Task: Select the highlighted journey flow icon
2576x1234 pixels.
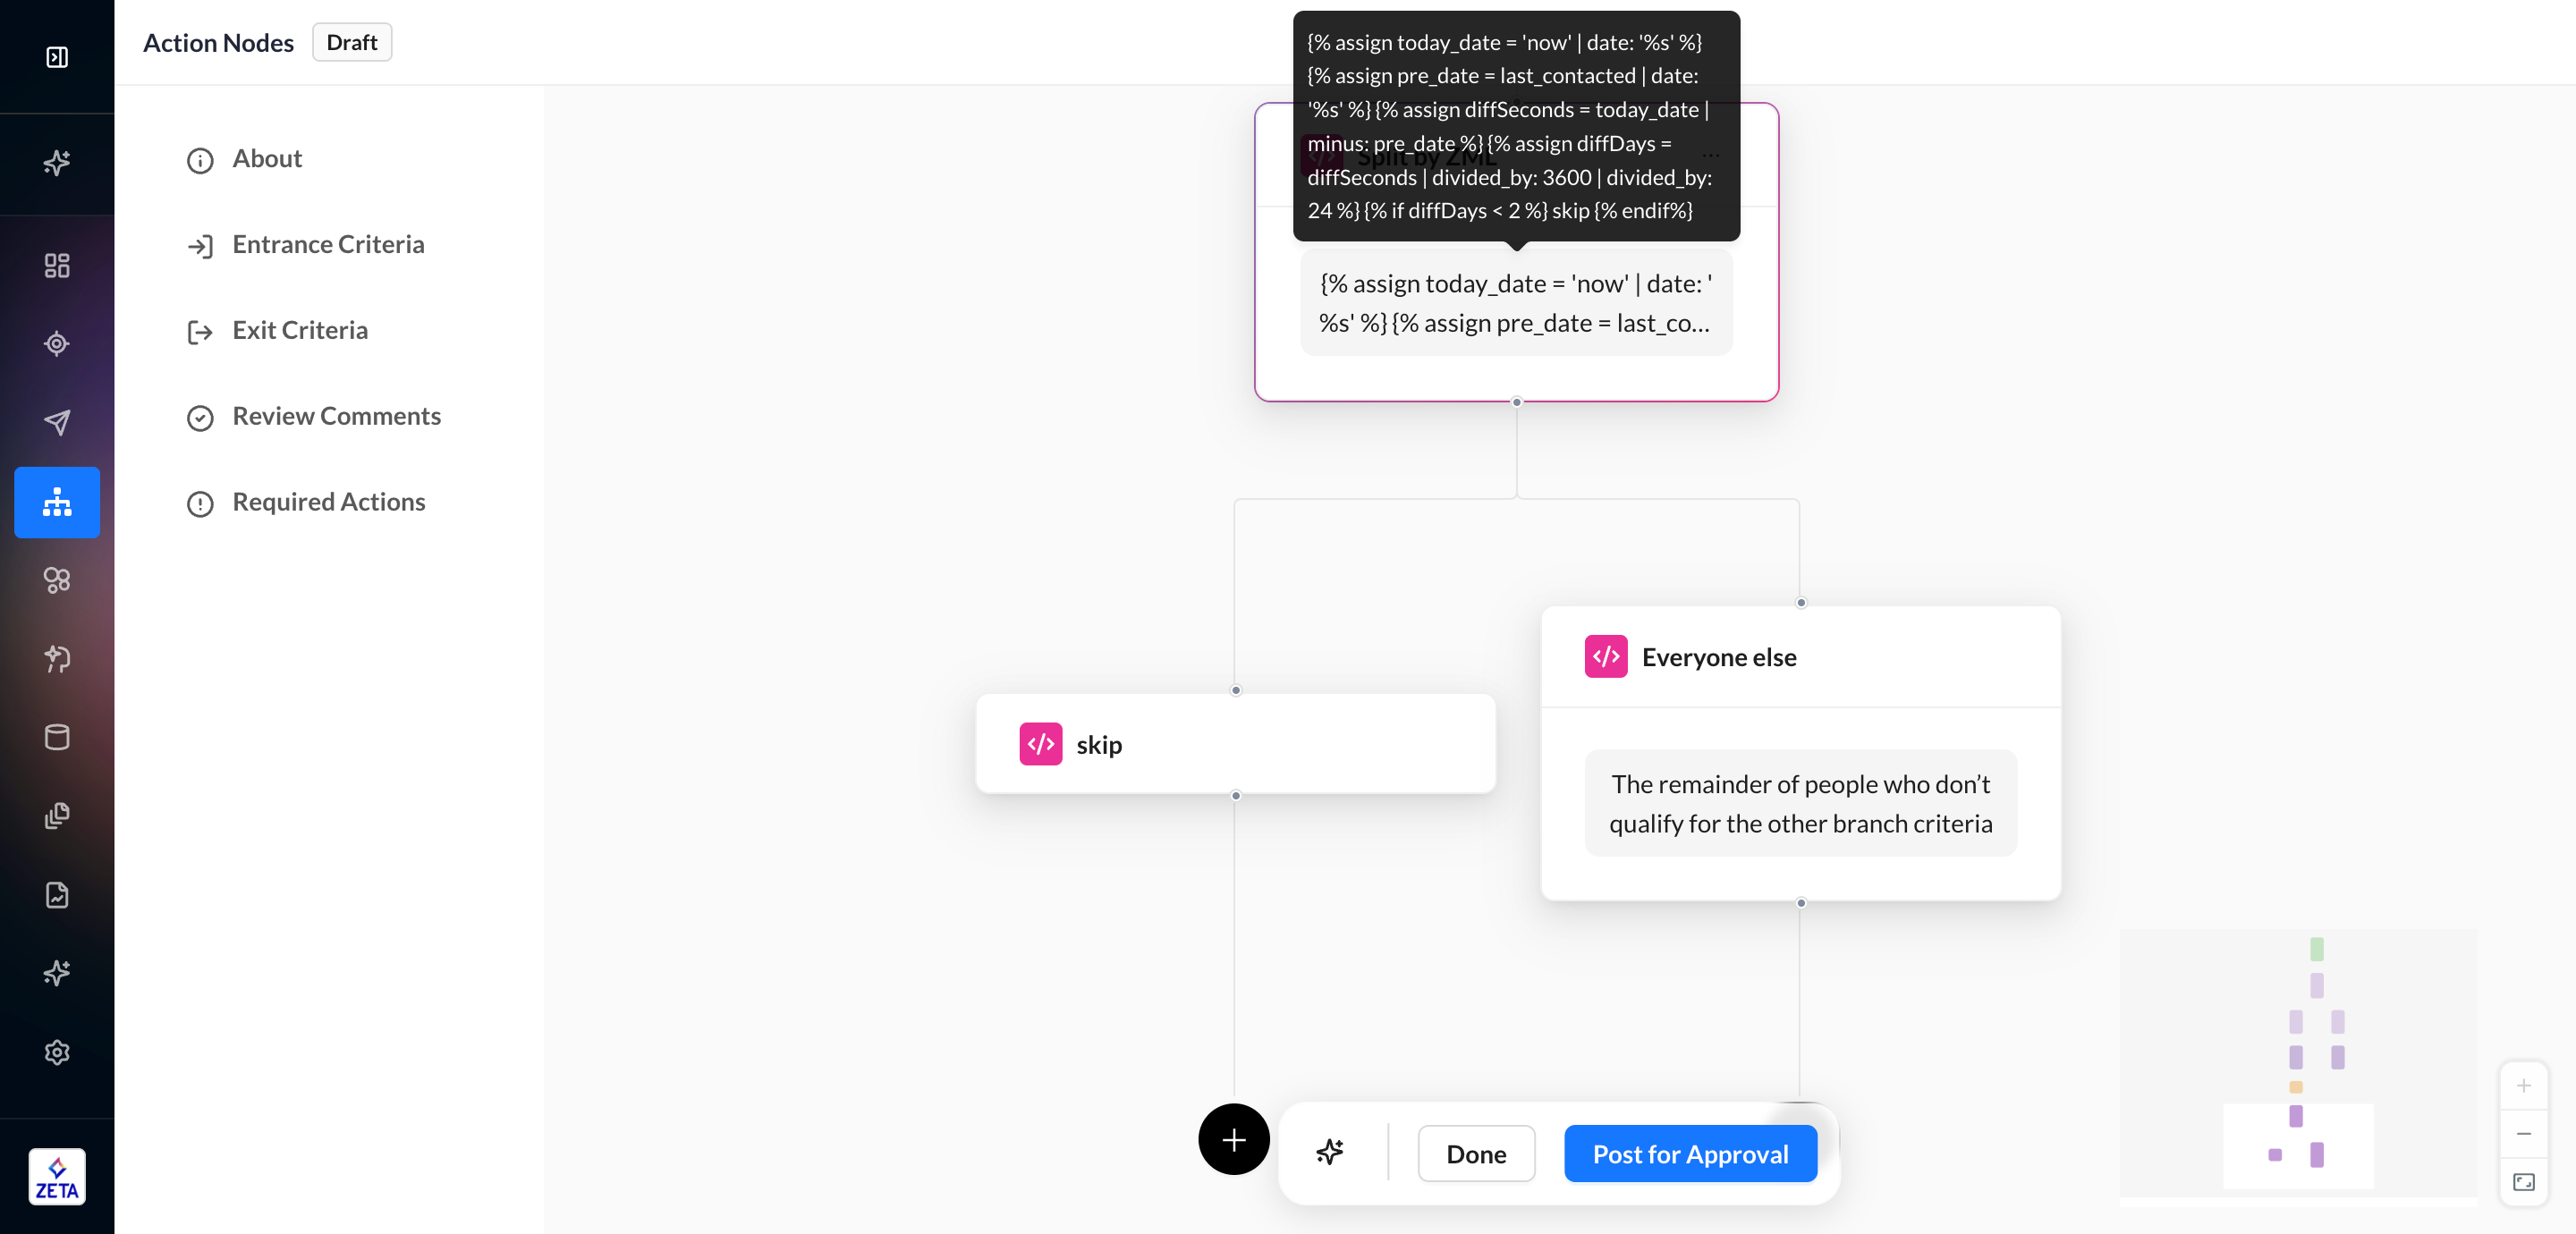Action: click(57, 502)
